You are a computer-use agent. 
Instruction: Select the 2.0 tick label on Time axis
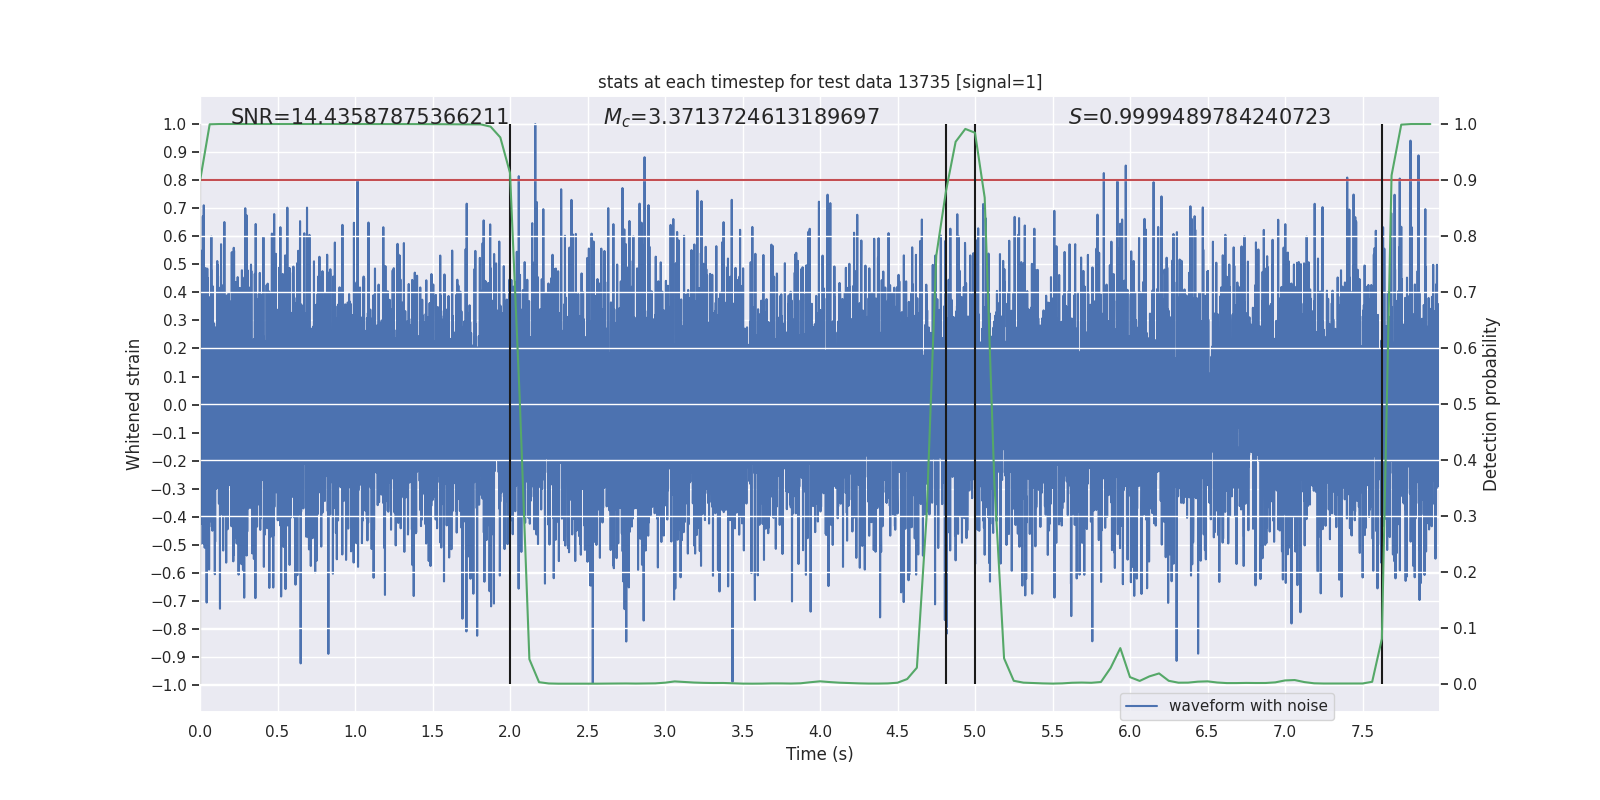(x=510, y=731)
